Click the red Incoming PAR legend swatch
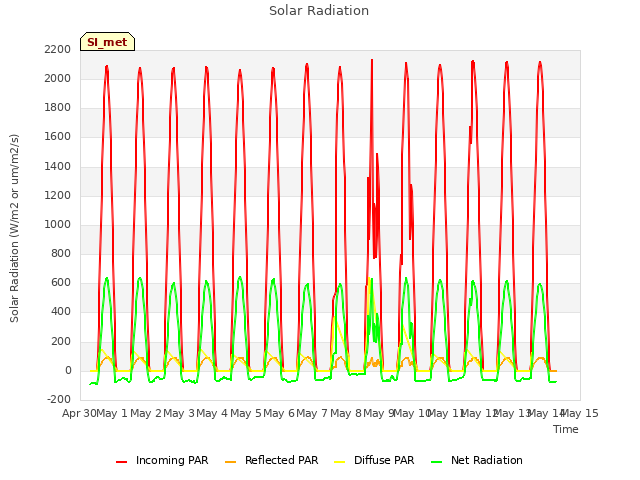640x480 pixels. [x=122, y=462]
